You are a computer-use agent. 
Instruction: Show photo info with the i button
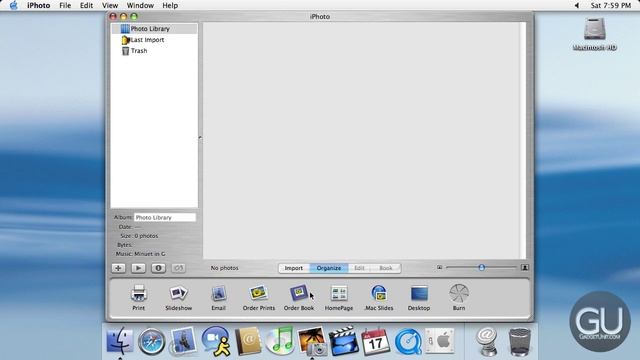(158, 268)
